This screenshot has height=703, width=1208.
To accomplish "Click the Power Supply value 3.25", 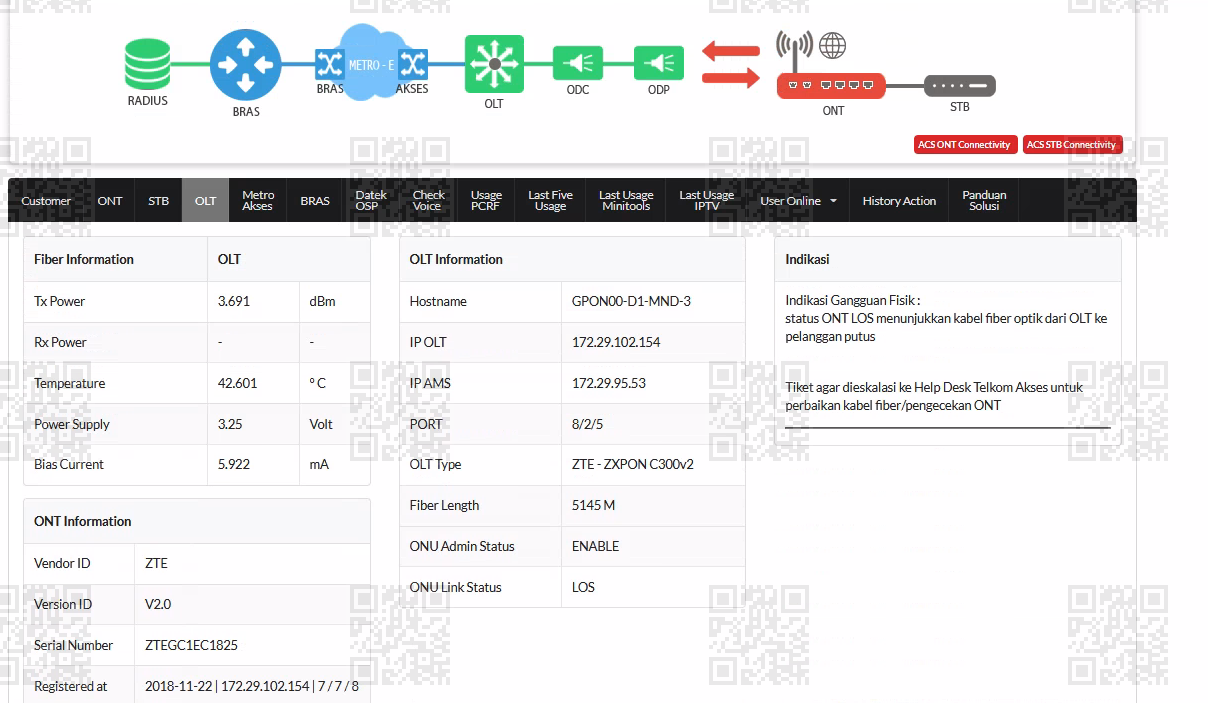I will pyautogui.click(x=230, y=424).
